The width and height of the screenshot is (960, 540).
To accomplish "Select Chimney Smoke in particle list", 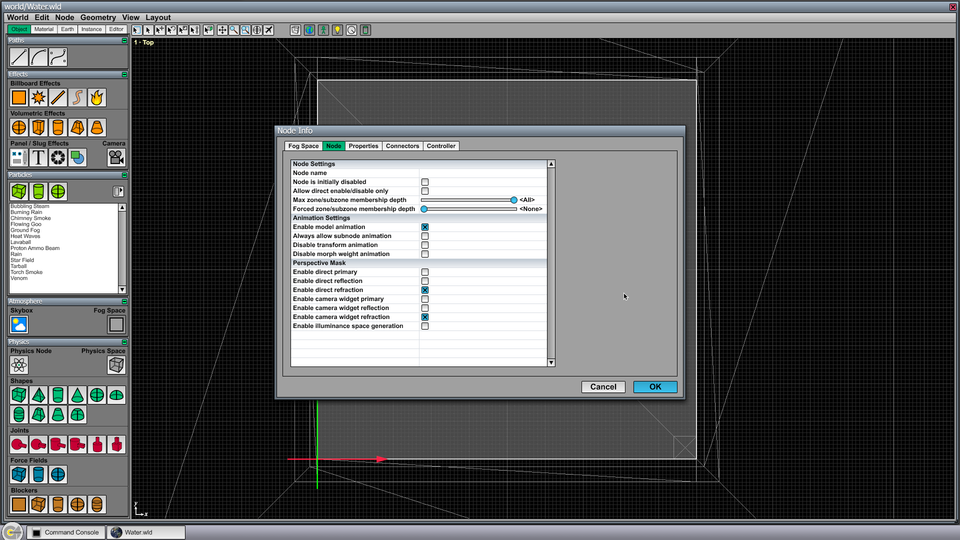I will pyautogui.click(x=31, y=218).
